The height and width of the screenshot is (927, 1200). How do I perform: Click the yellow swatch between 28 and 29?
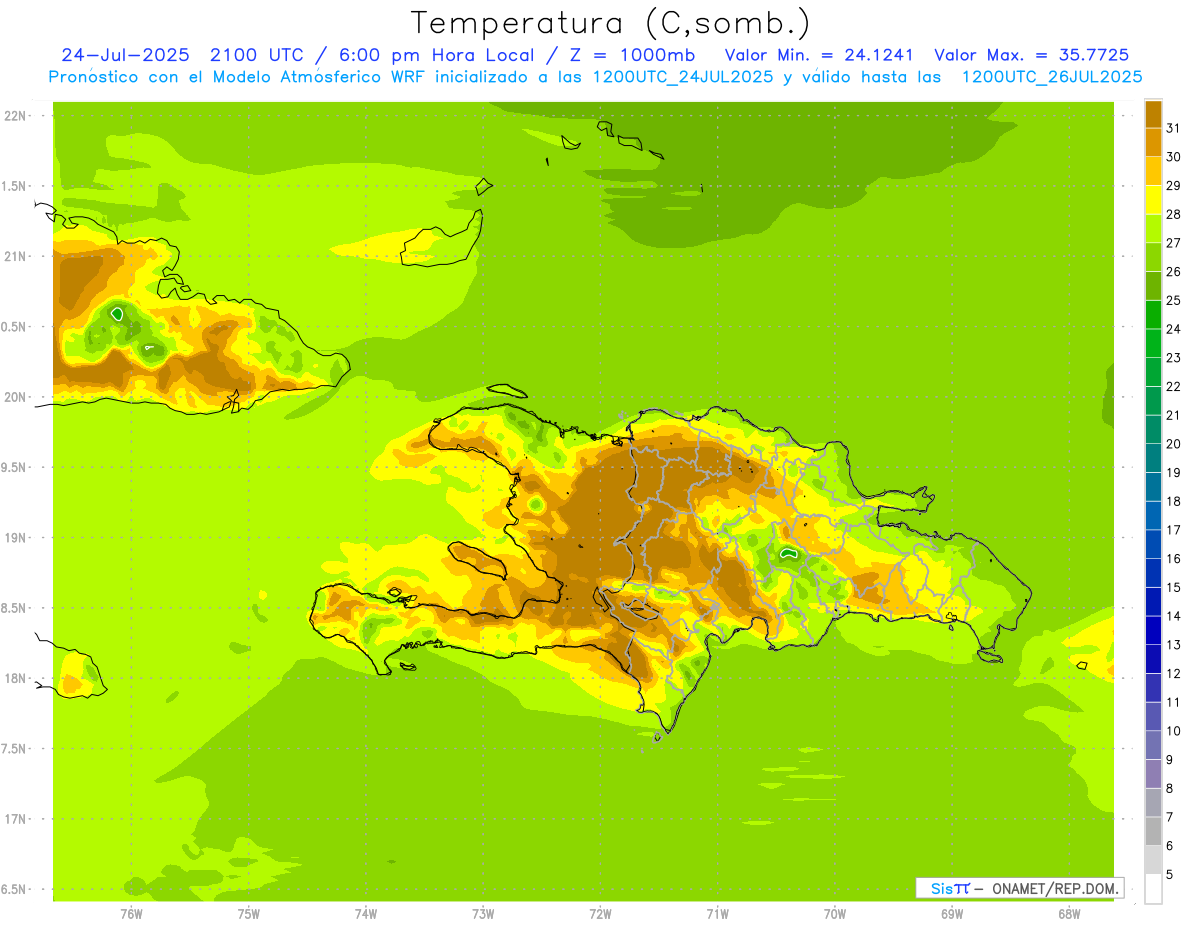click(1153, 200)
